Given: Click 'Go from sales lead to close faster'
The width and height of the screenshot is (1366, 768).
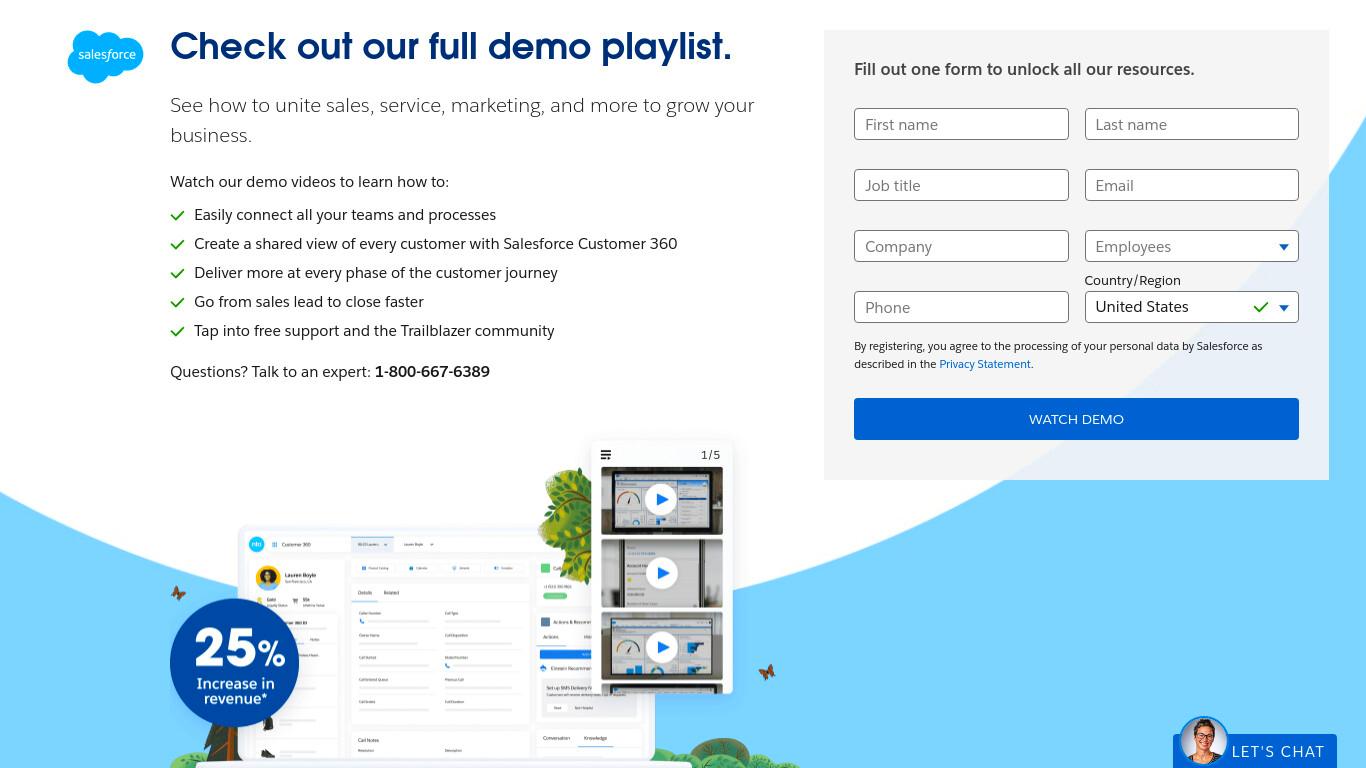Looking at the screenshot, I should coord(309,302).
